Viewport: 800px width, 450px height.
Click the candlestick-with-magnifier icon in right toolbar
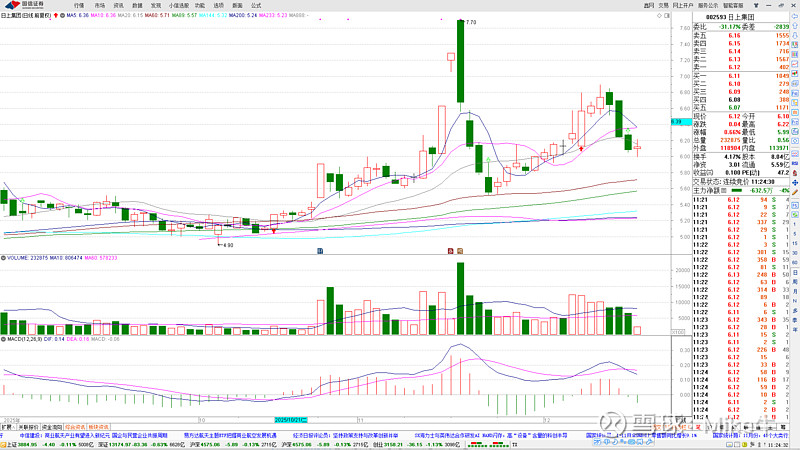[795, 45]
